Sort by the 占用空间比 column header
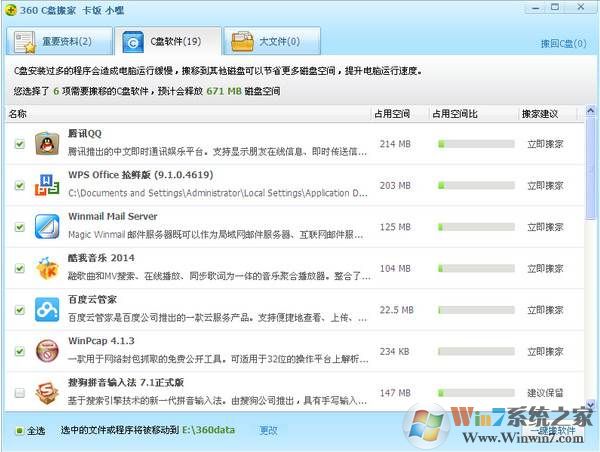This screenshot has height=452, width=600. (x=473, y=114)
